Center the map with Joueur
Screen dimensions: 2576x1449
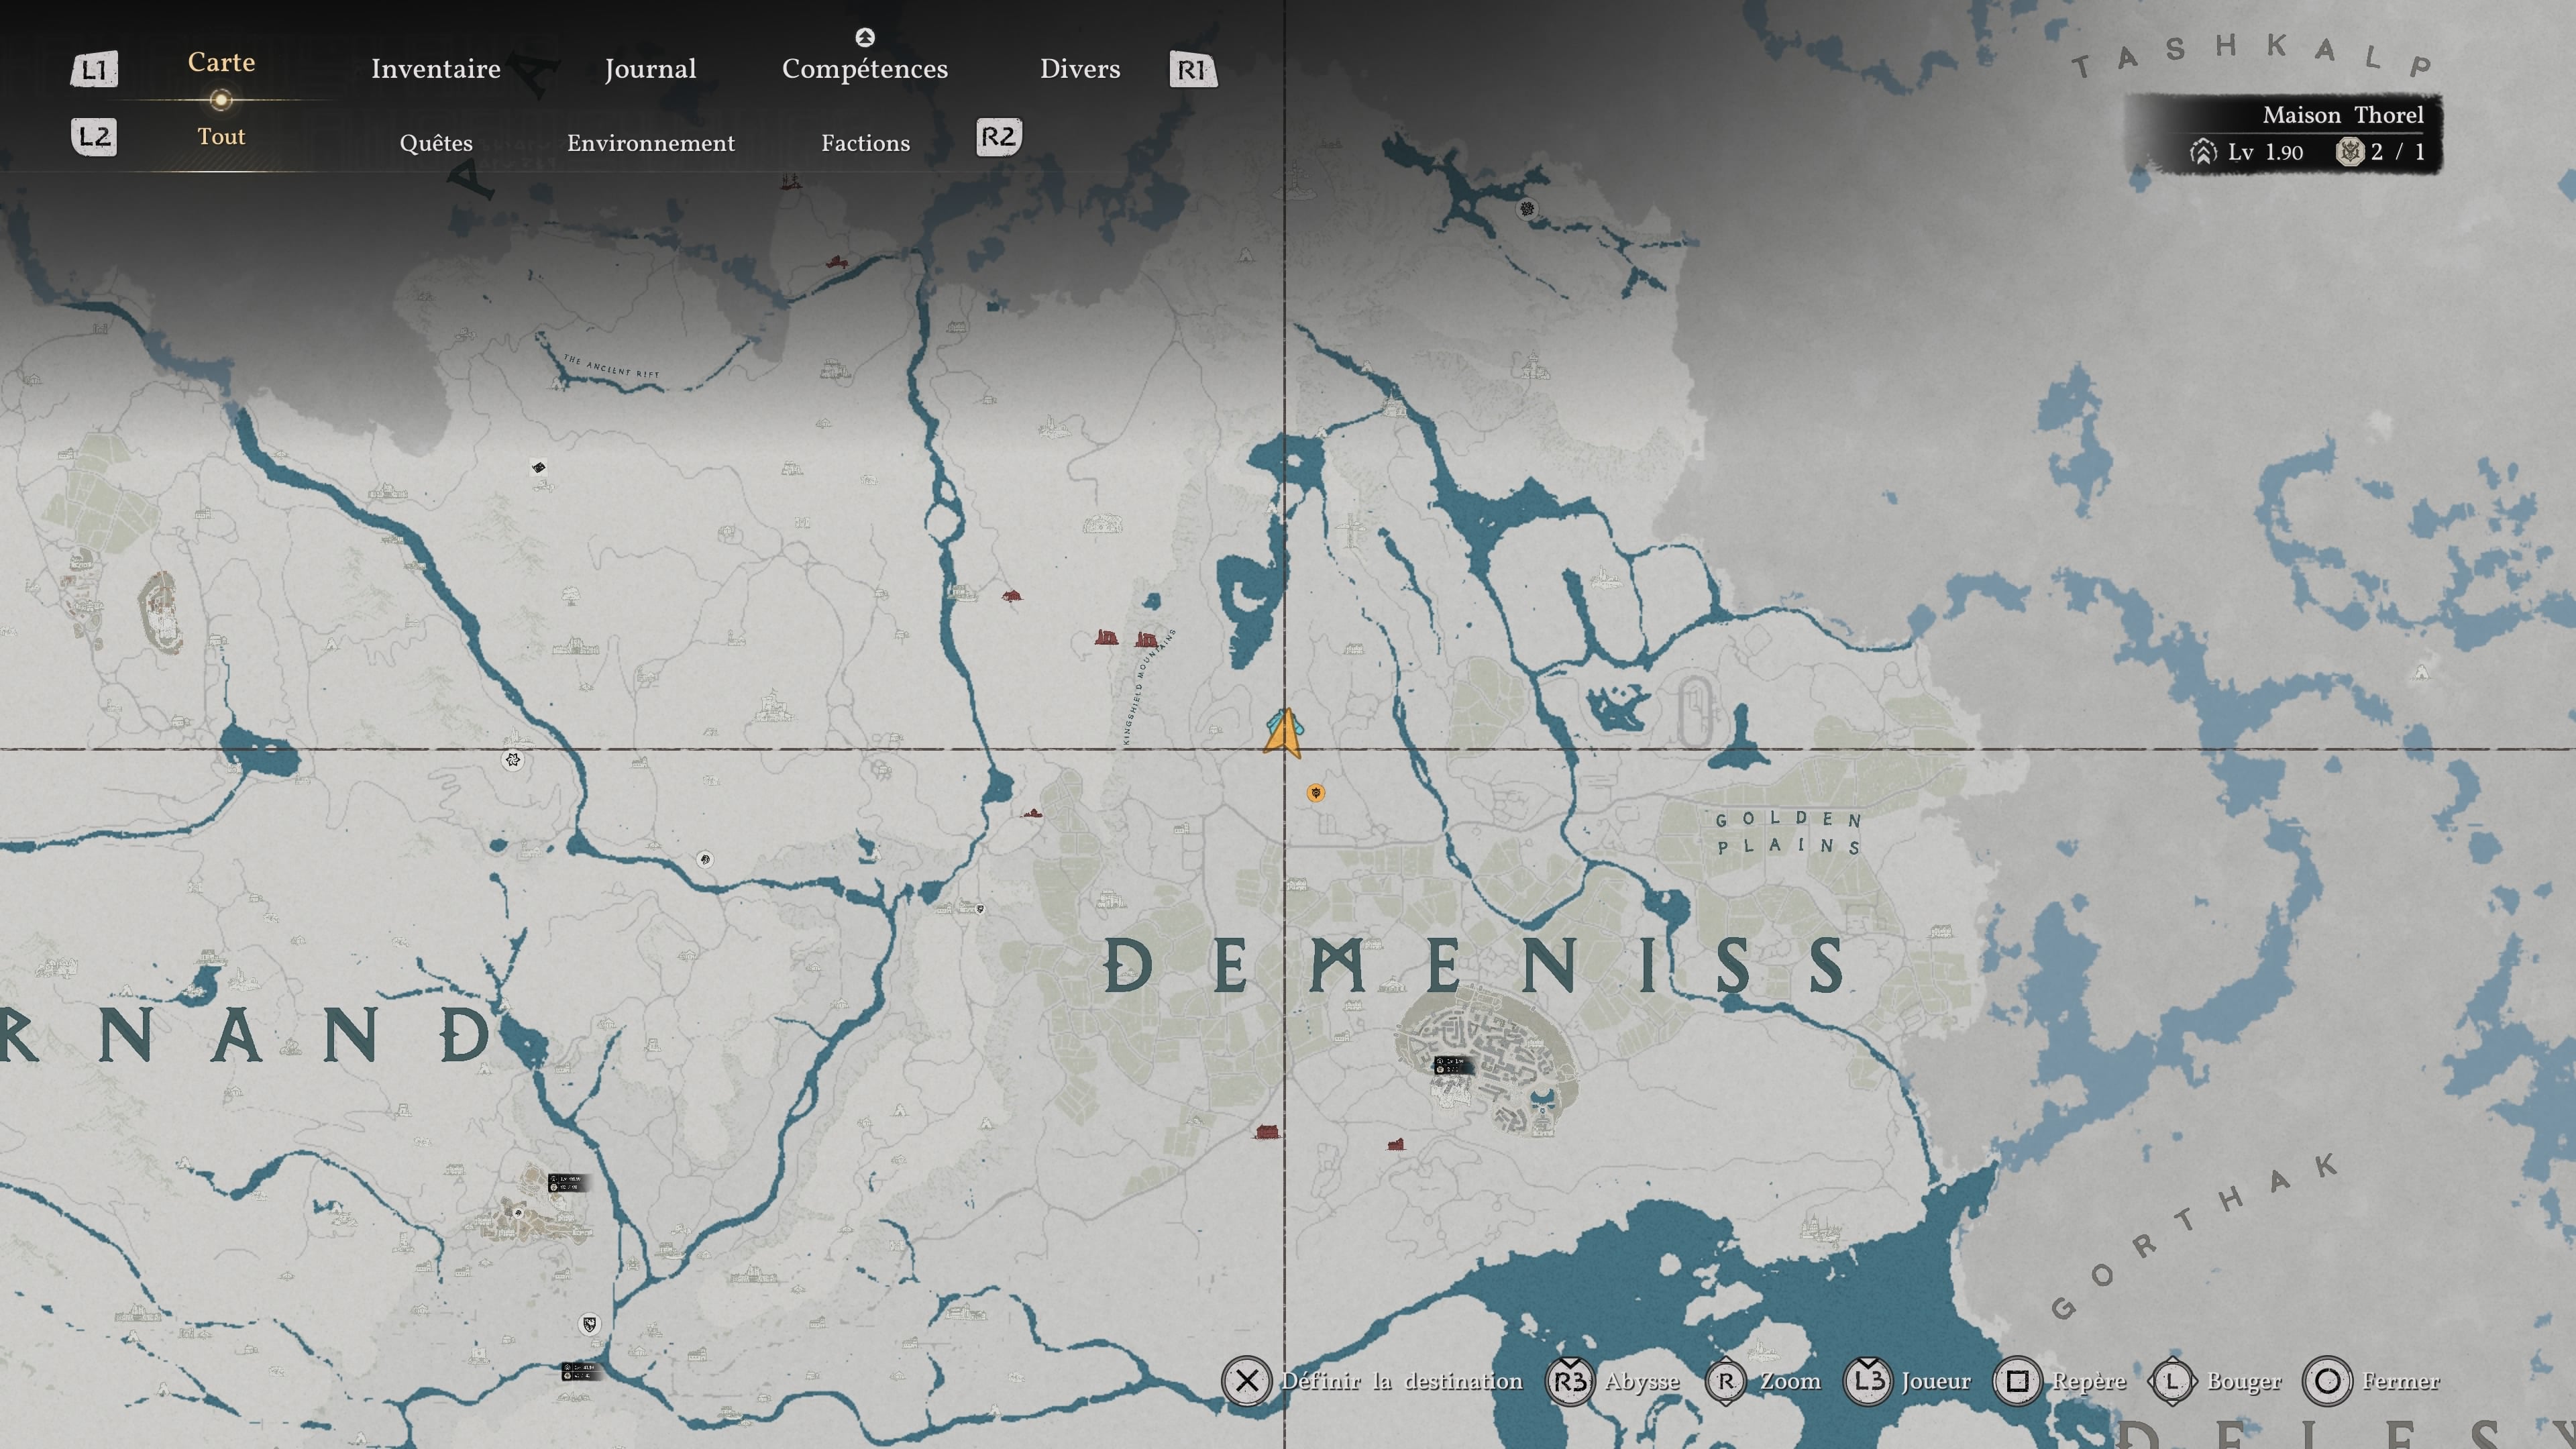1936,1381
